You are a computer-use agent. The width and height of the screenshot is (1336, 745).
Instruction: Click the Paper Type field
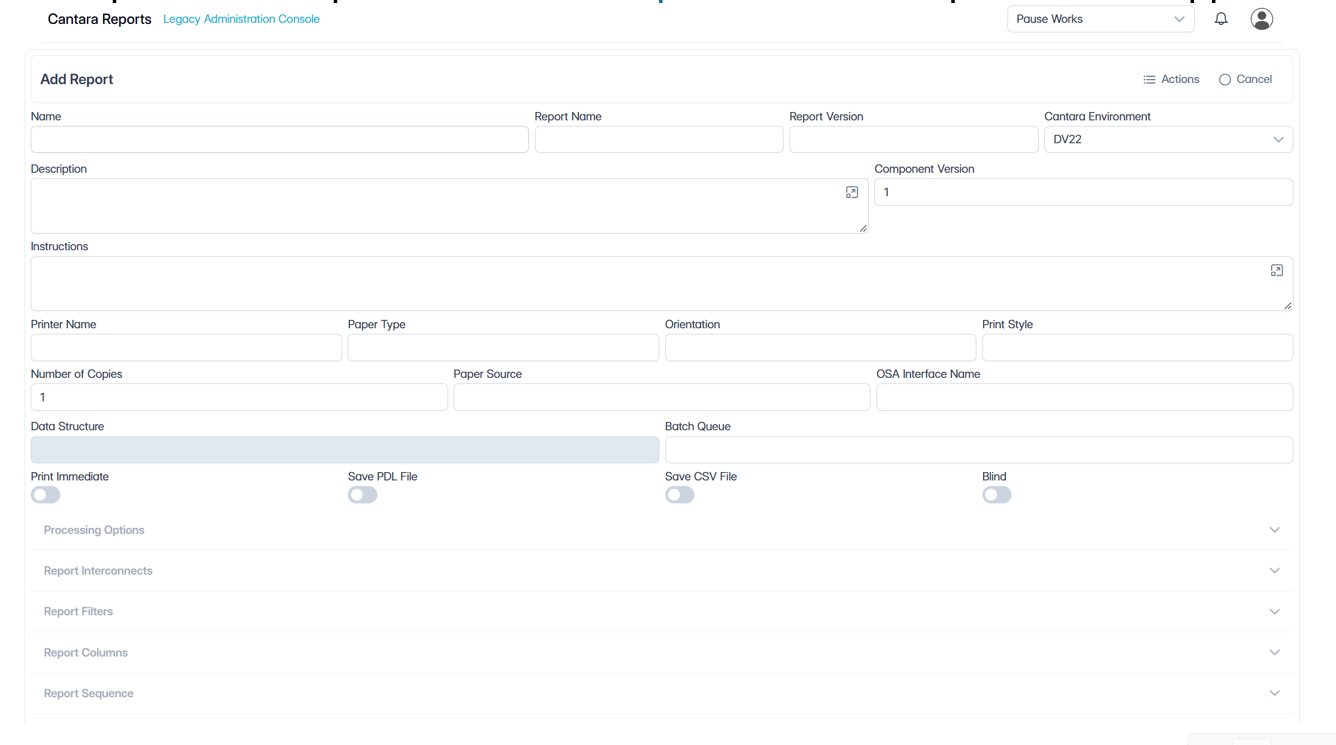503,347
